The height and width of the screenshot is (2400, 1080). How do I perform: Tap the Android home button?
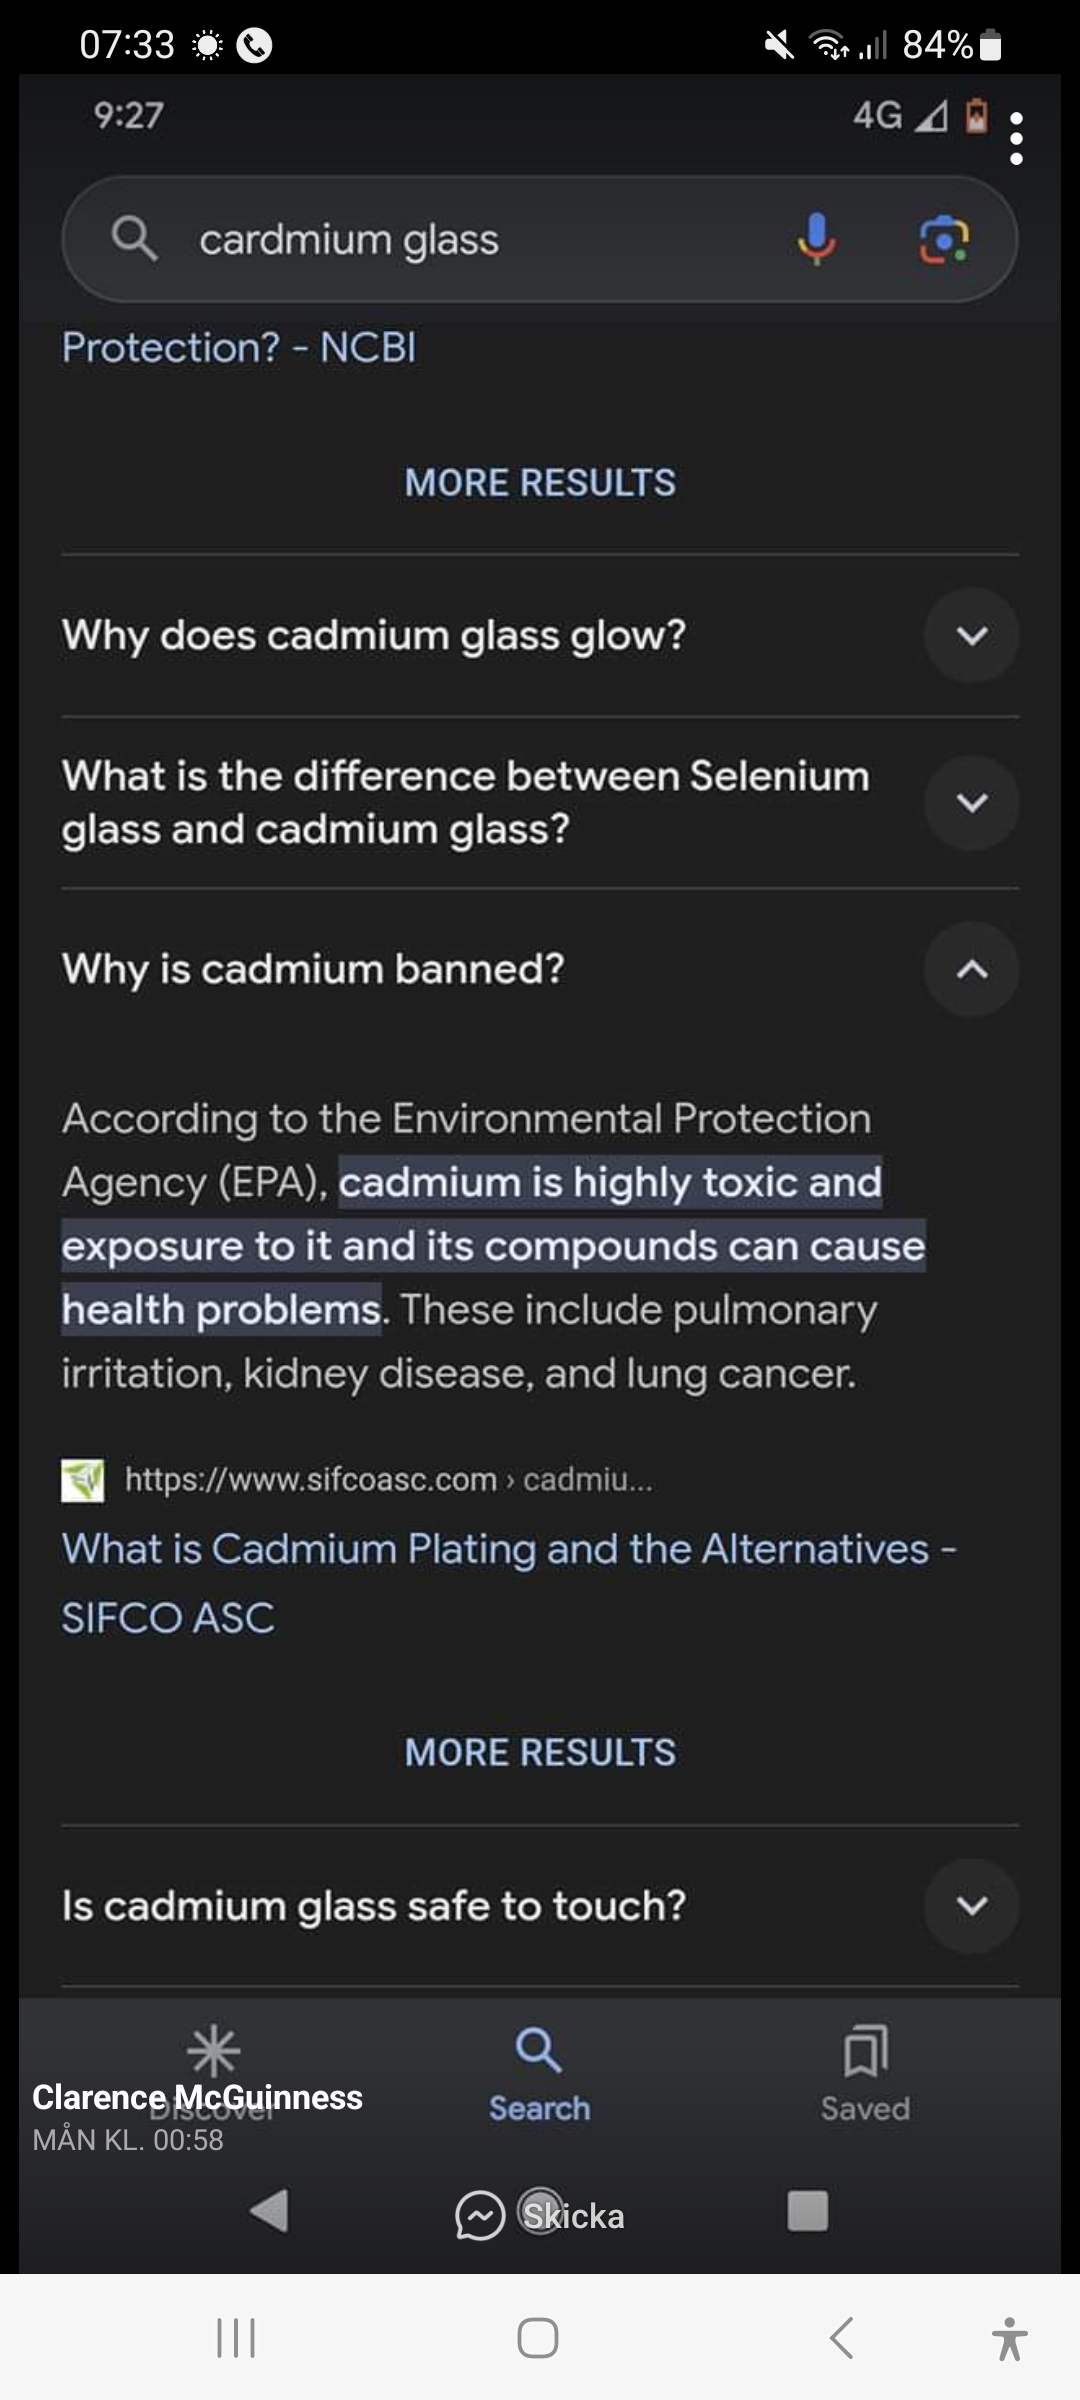point(538,2338)
